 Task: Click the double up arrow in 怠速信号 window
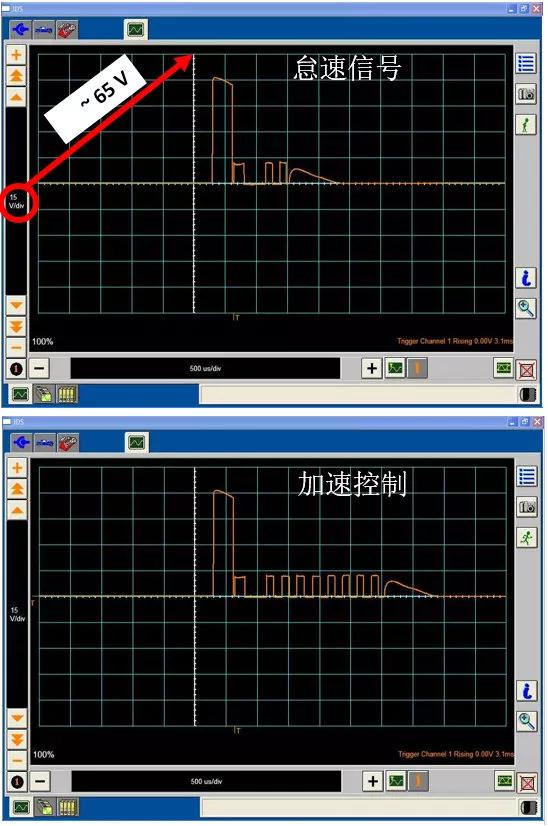pos(16,76)
